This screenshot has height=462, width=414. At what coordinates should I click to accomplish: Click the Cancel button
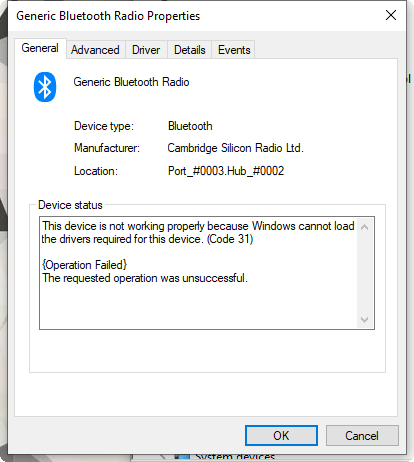click(362, 435)
